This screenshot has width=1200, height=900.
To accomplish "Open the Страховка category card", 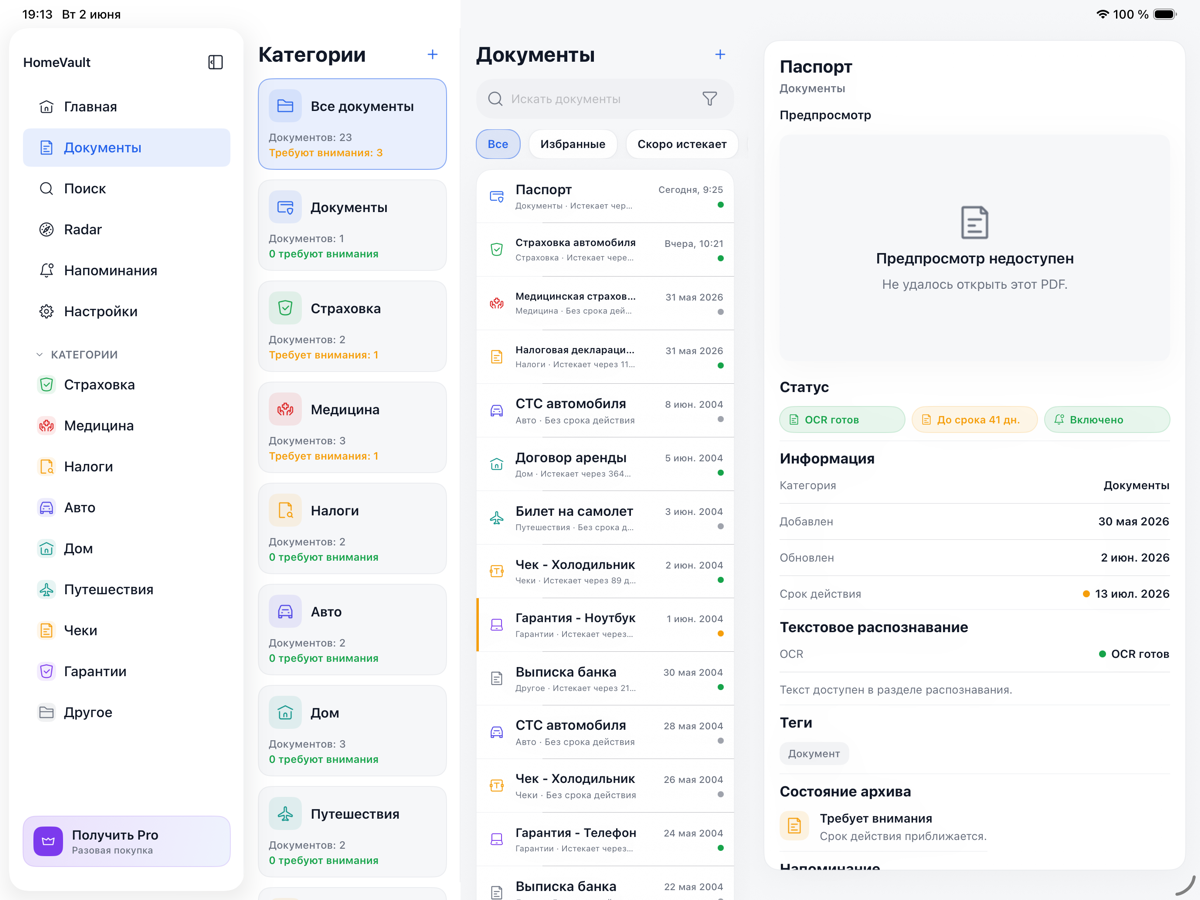I will point(352,326).
